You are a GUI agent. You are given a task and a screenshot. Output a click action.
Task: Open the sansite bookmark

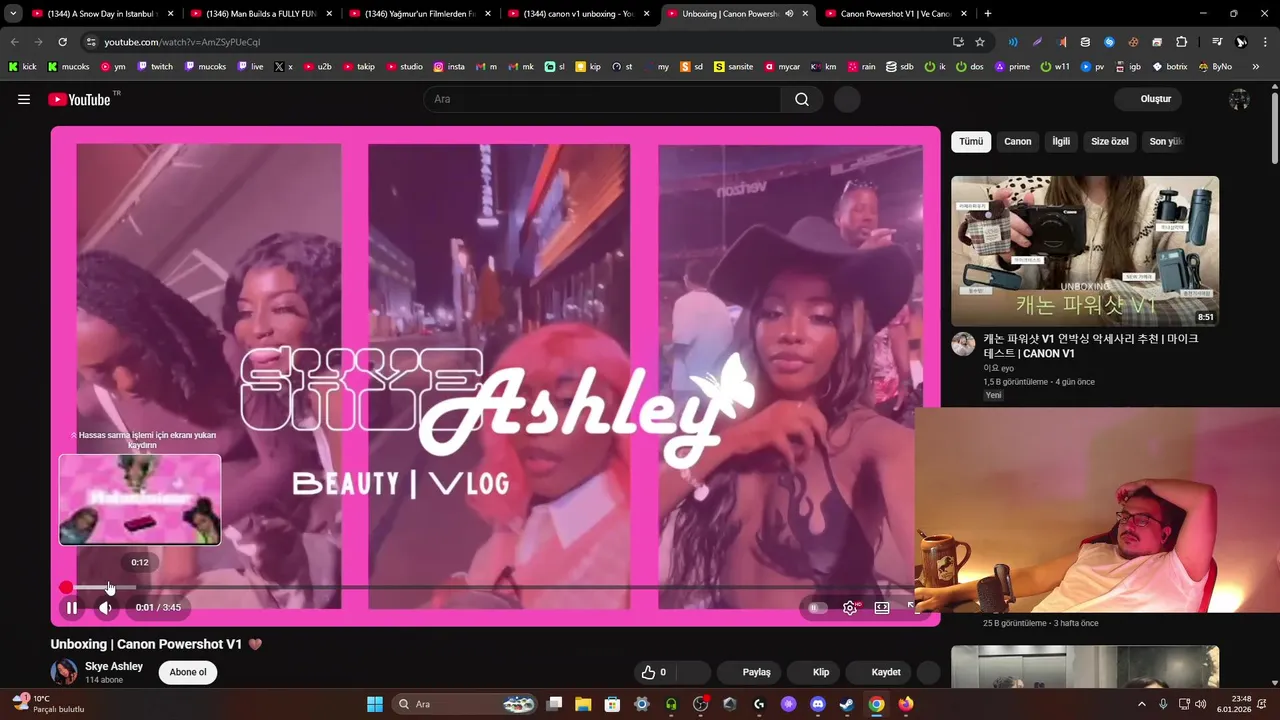(x=733, y=67)
